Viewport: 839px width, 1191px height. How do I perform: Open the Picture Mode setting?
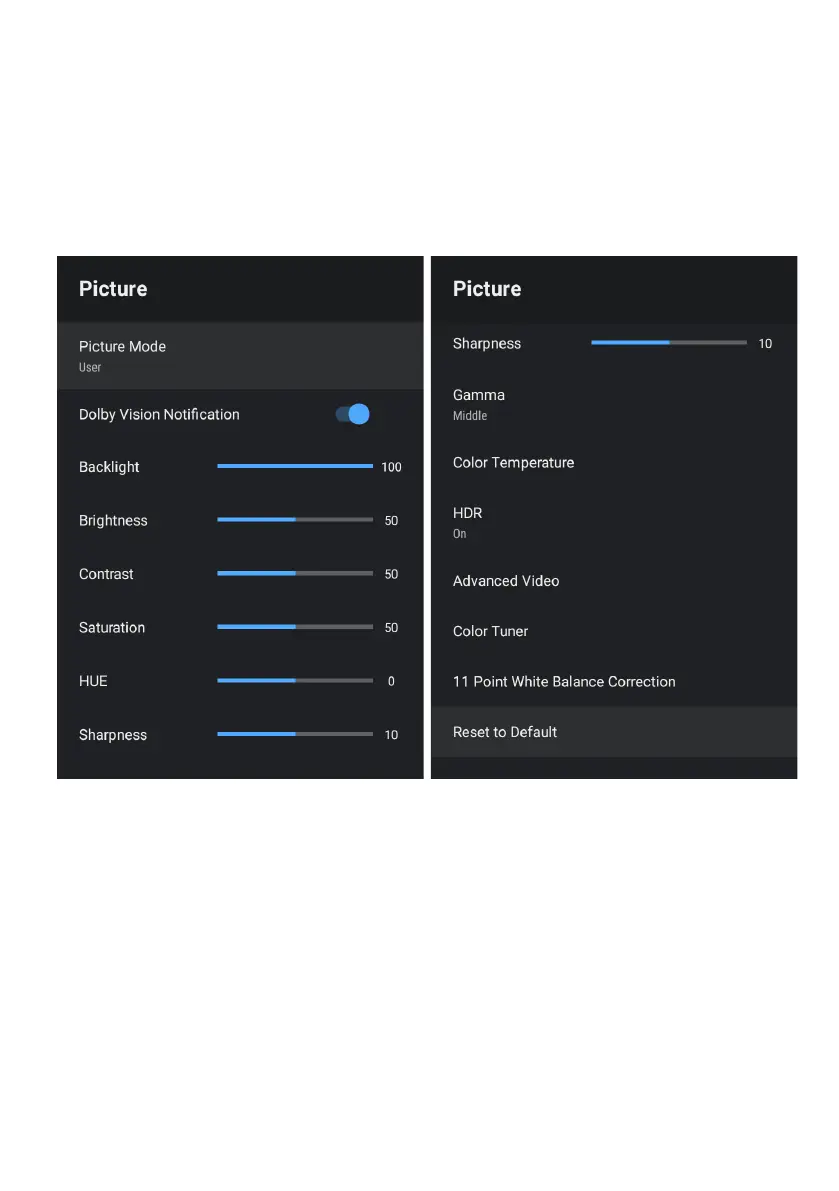(240, 355)
